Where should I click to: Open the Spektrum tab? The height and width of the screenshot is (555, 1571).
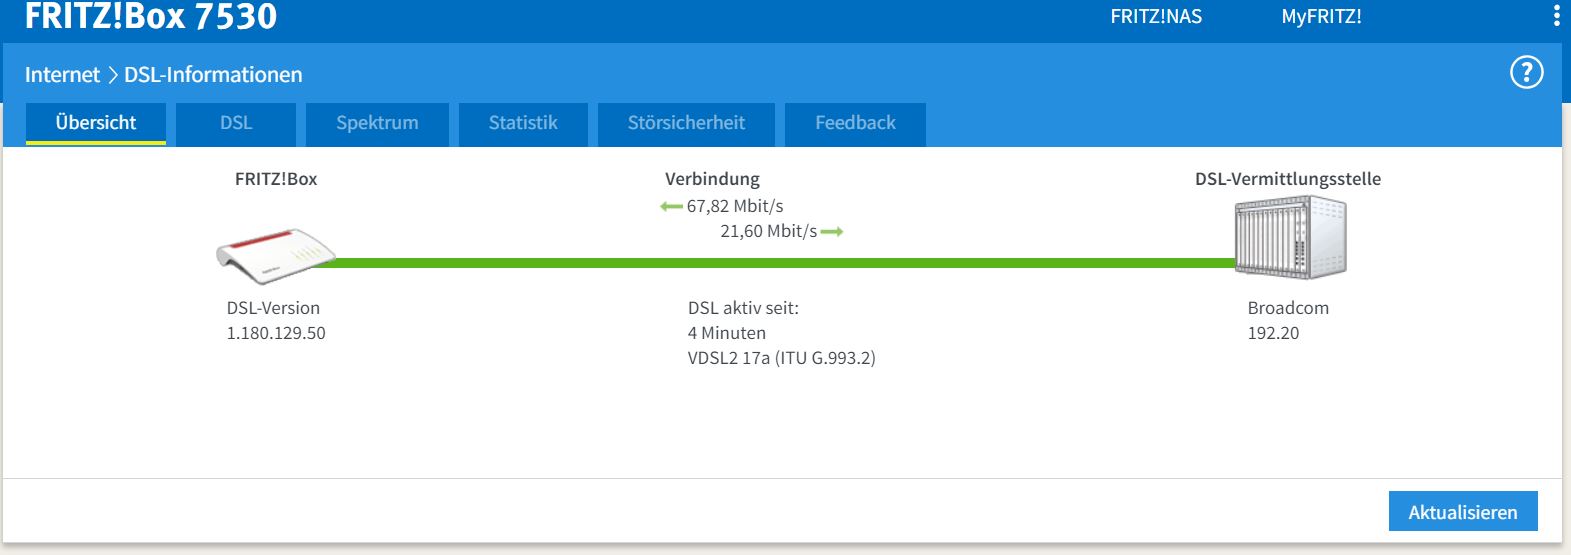(x=377, y=123)
